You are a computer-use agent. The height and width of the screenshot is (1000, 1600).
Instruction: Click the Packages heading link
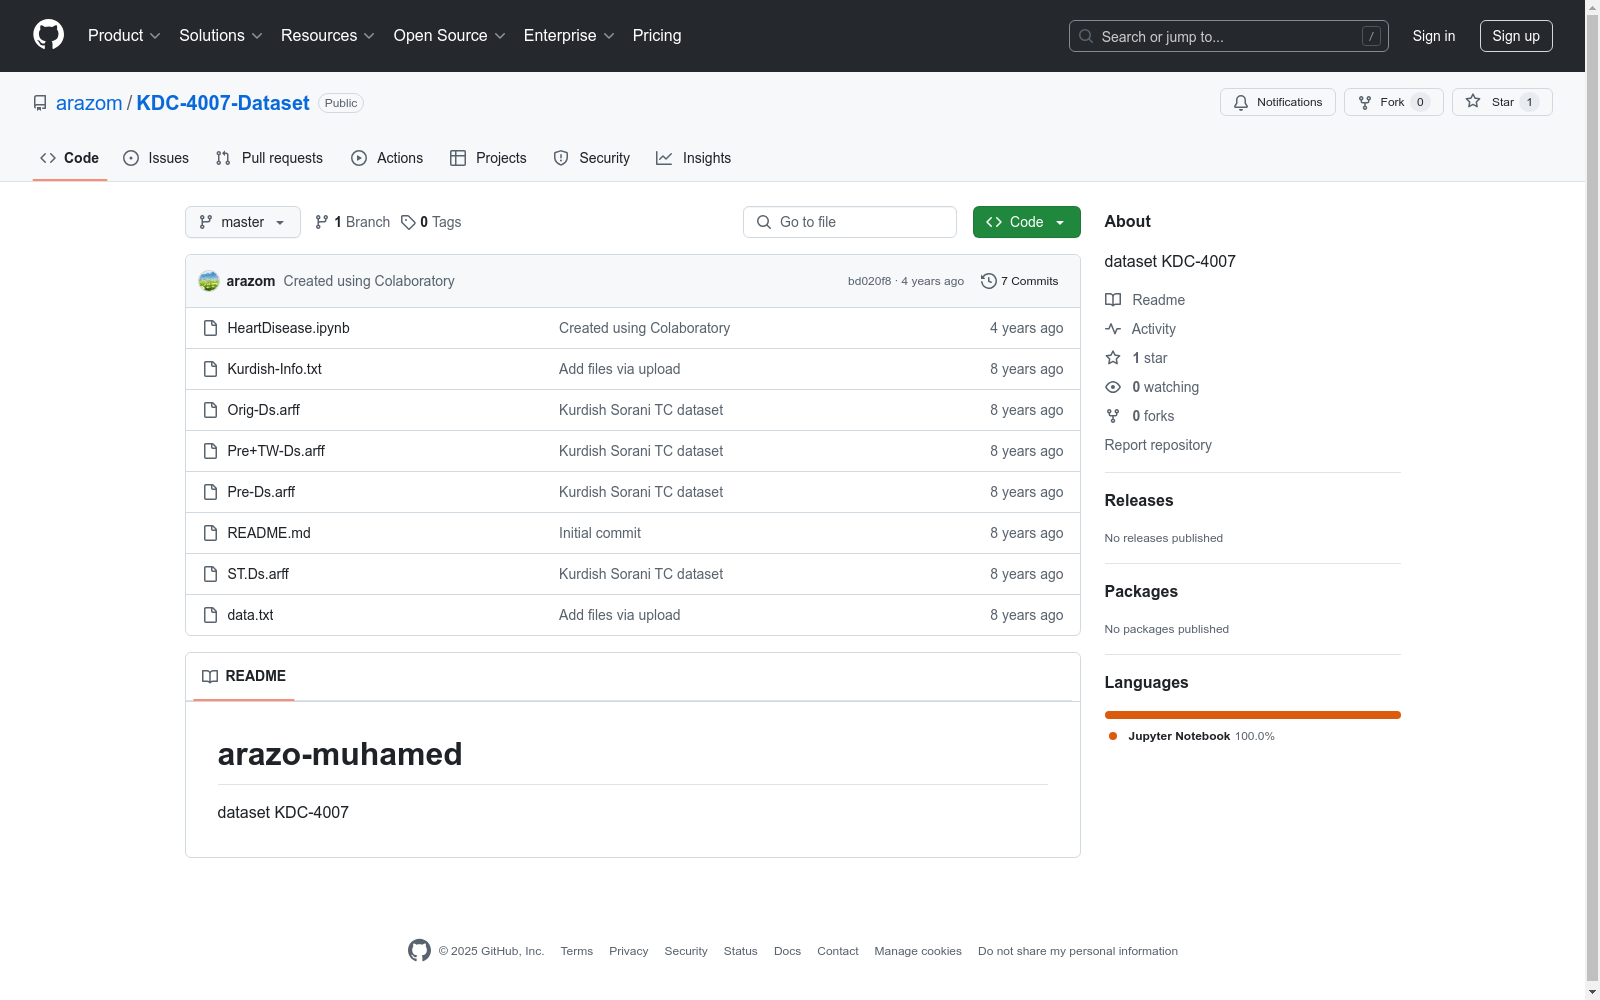tap(1141, 591)
